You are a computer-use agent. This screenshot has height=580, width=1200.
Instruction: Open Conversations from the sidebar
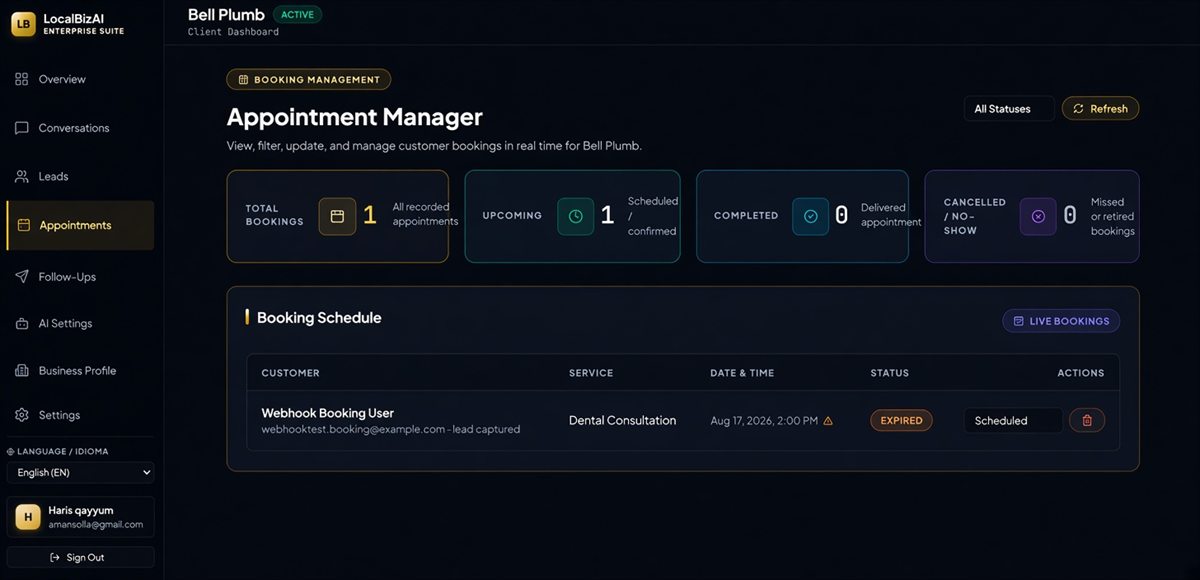click(81, 128)
